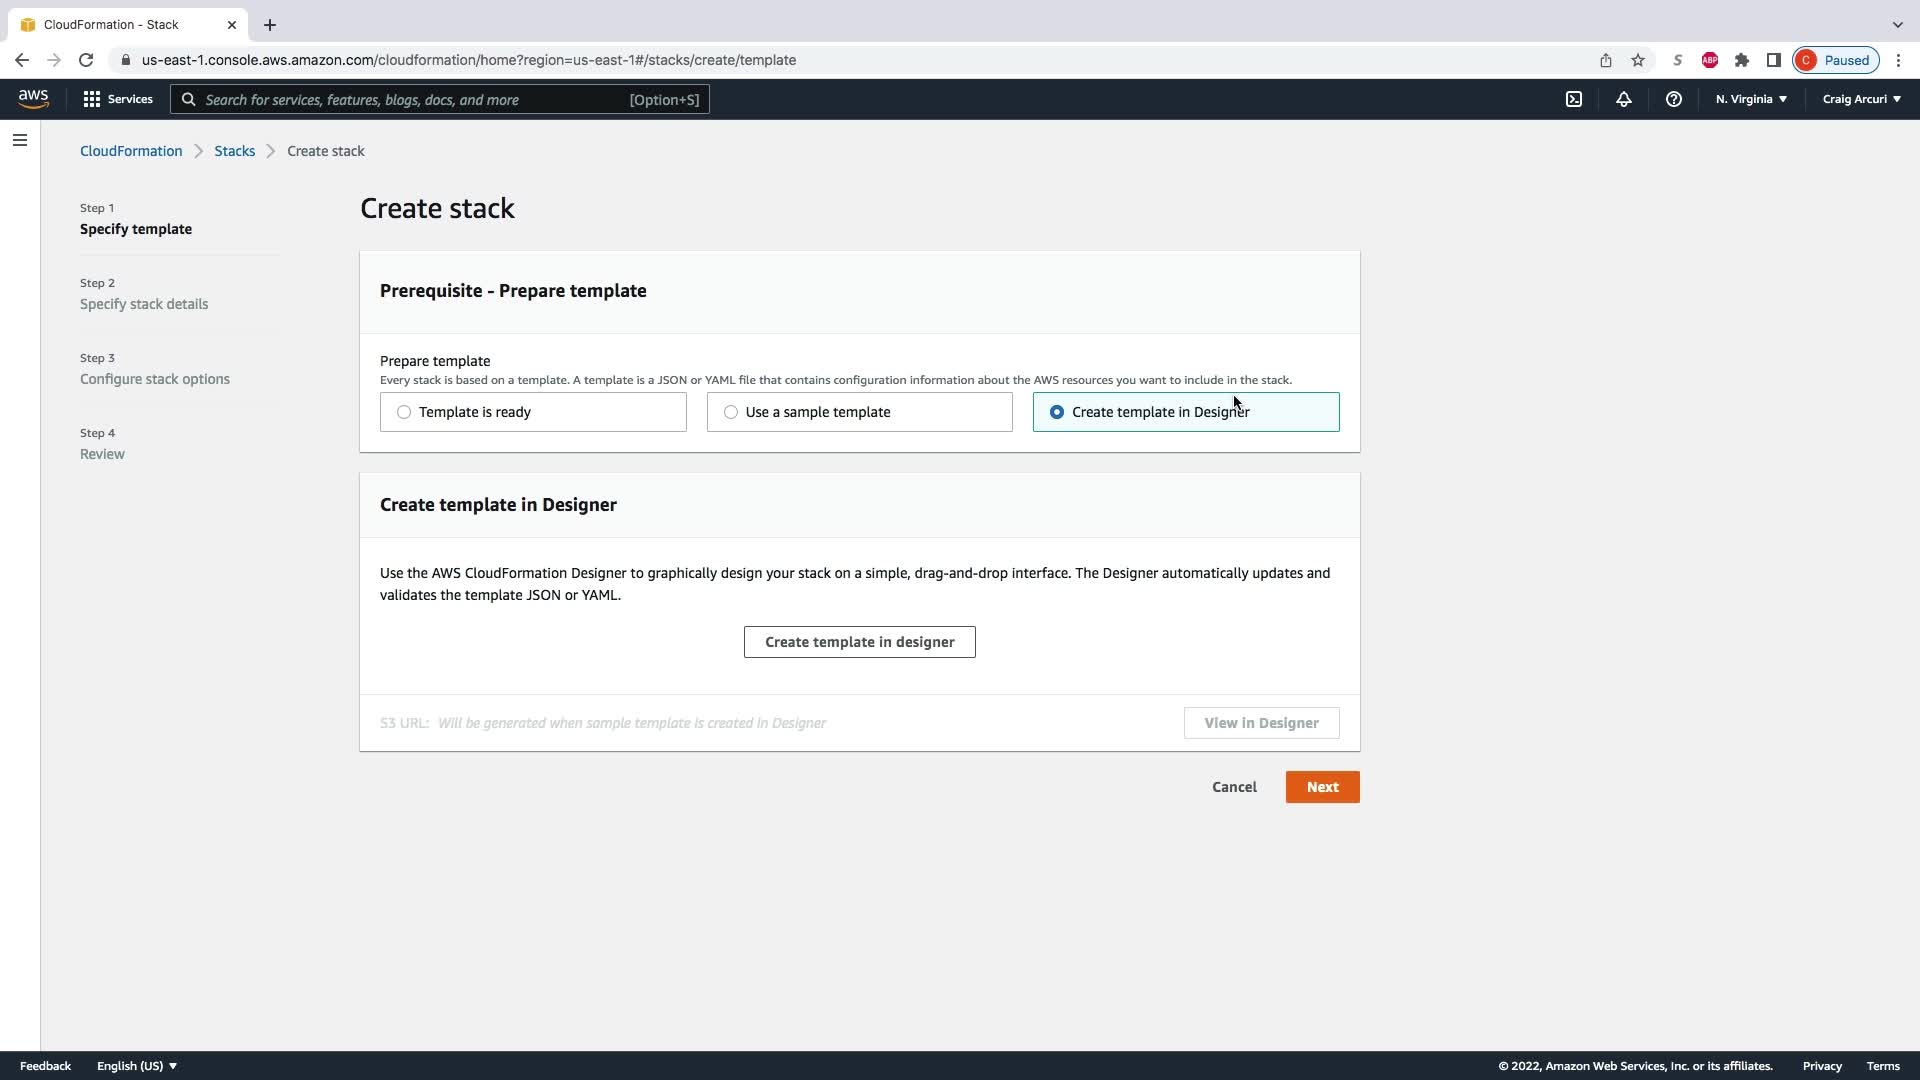This screenshot has width=1920, height=1080.
Task: Select Create template in Designer radio
Action: [x=1057, y=412]
